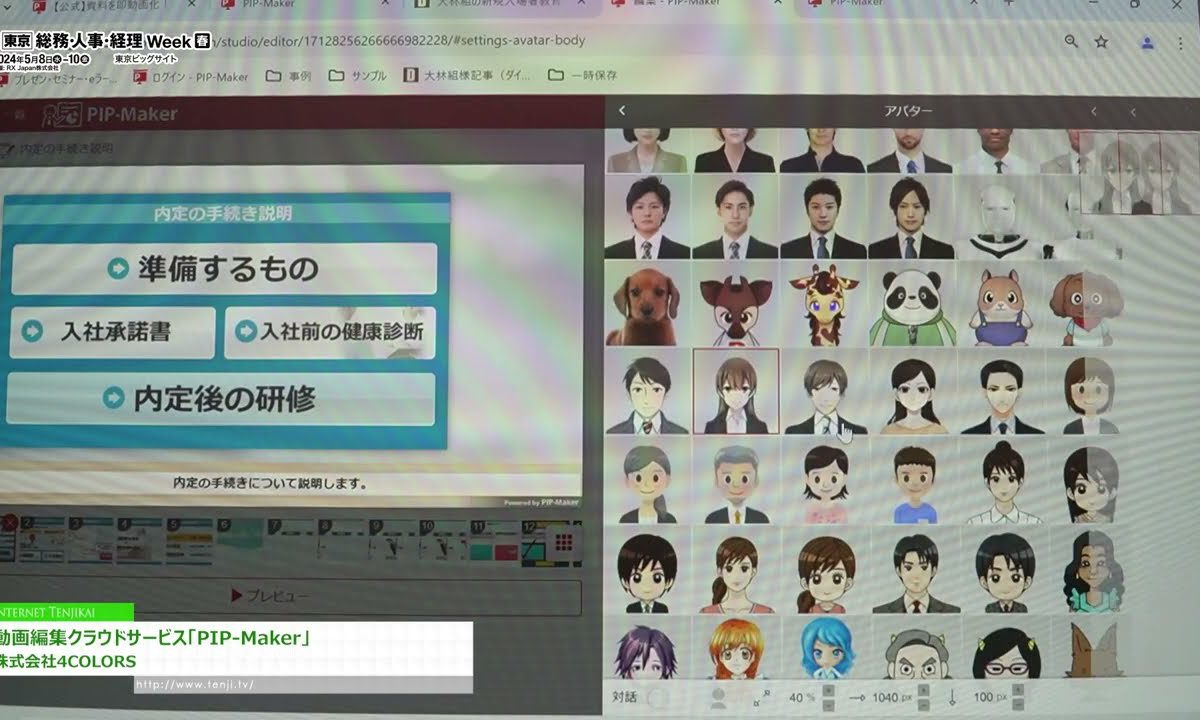Pick the giraffe avatar
Screen dimensions: 1200x720
[x=823, y=304]
